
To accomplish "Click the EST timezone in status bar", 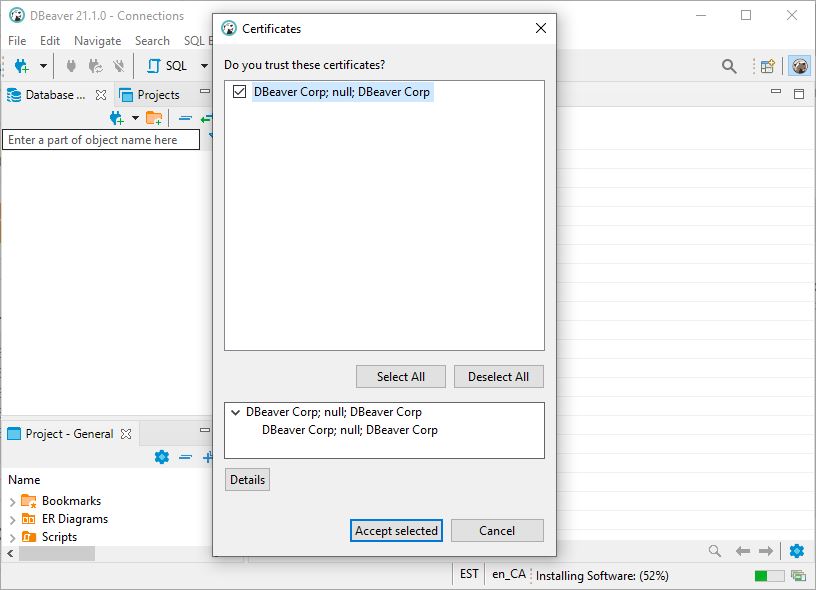I will pos(469,574).
